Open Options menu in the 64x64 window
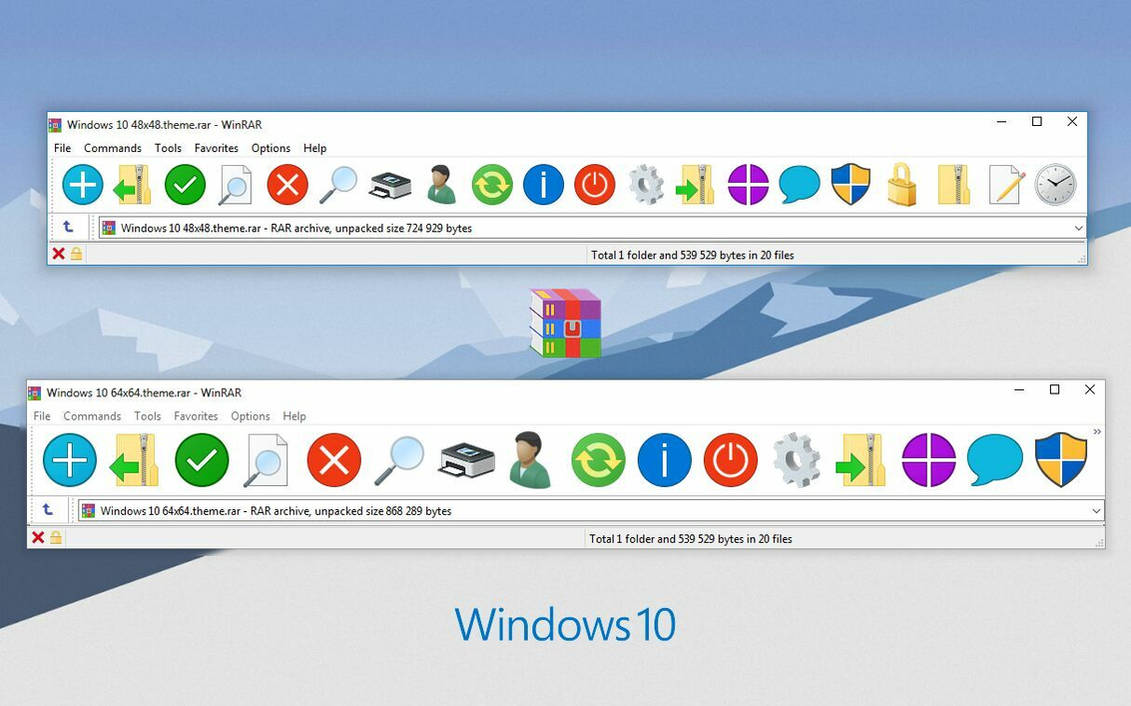 250,416
